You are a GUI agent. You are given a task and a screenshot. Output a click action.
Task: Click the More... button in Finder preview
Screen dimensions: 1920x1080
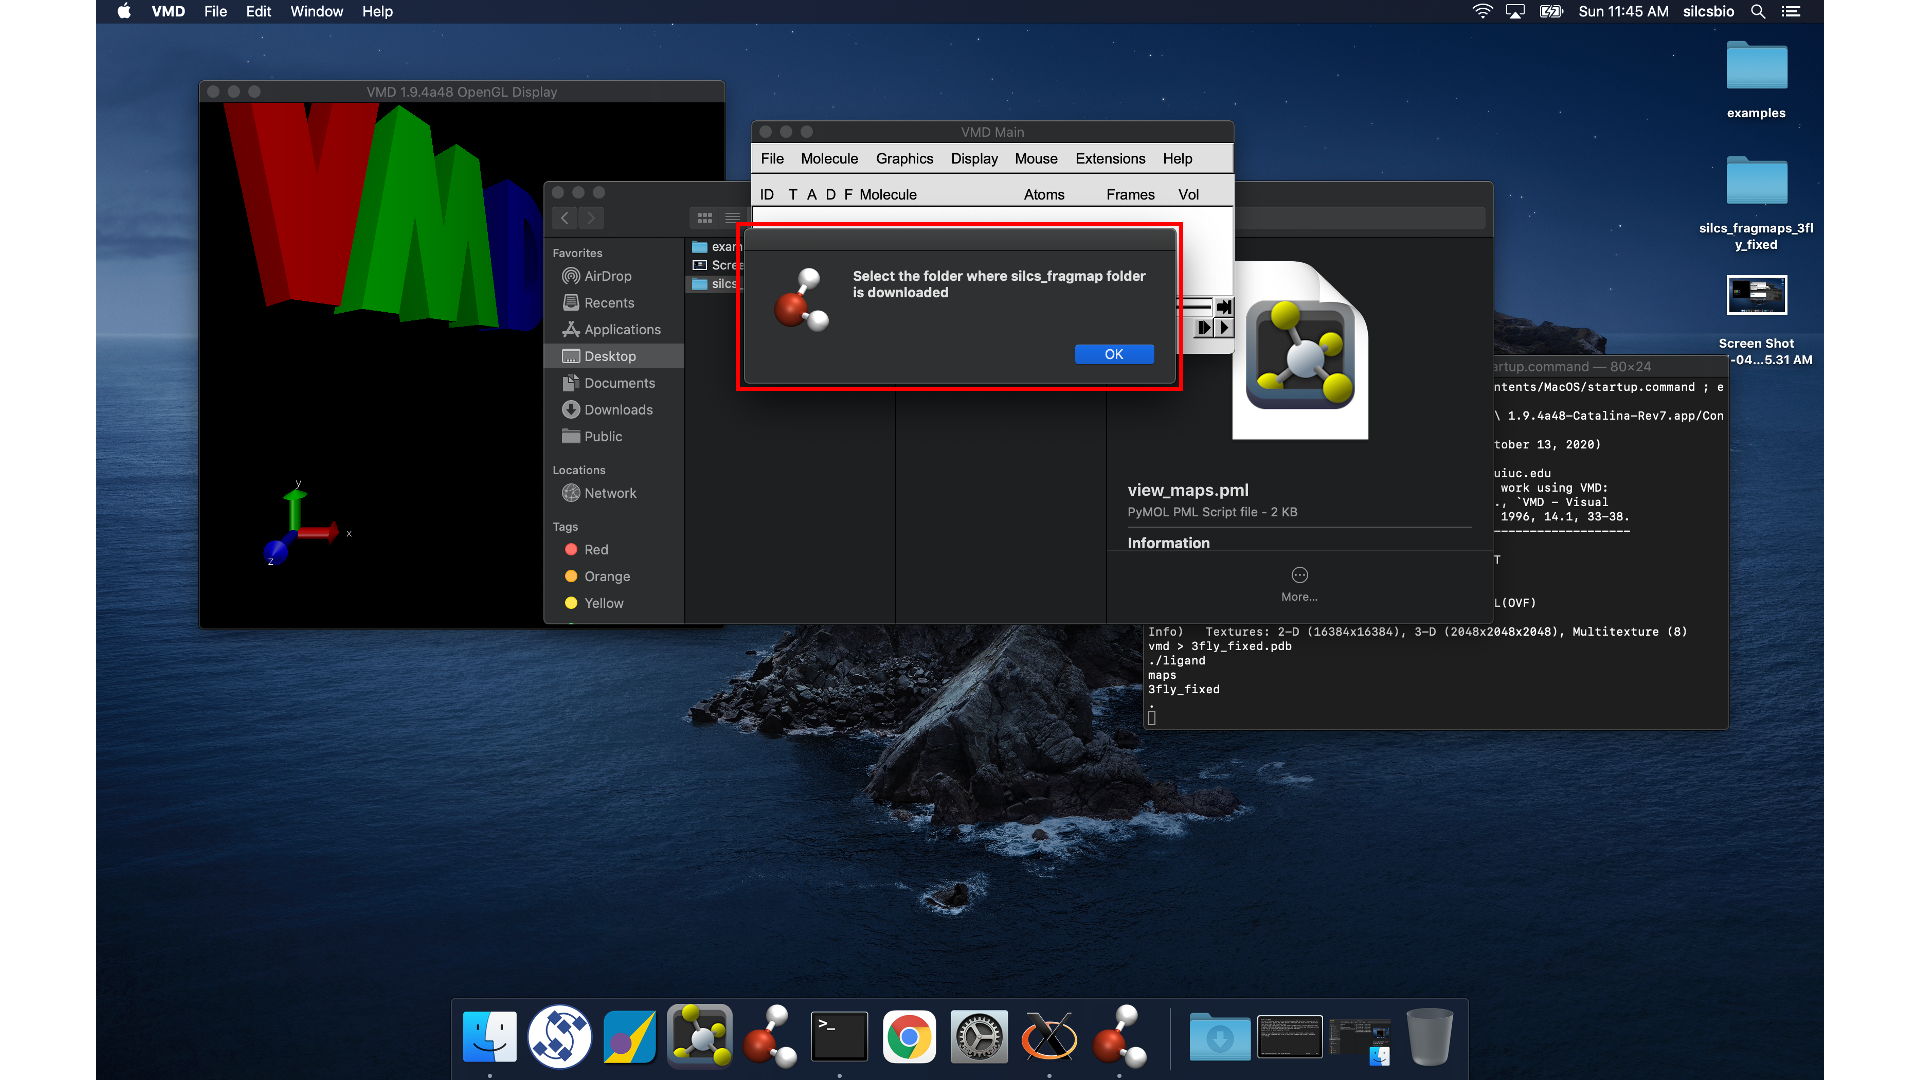click(x=1299, y=584)
